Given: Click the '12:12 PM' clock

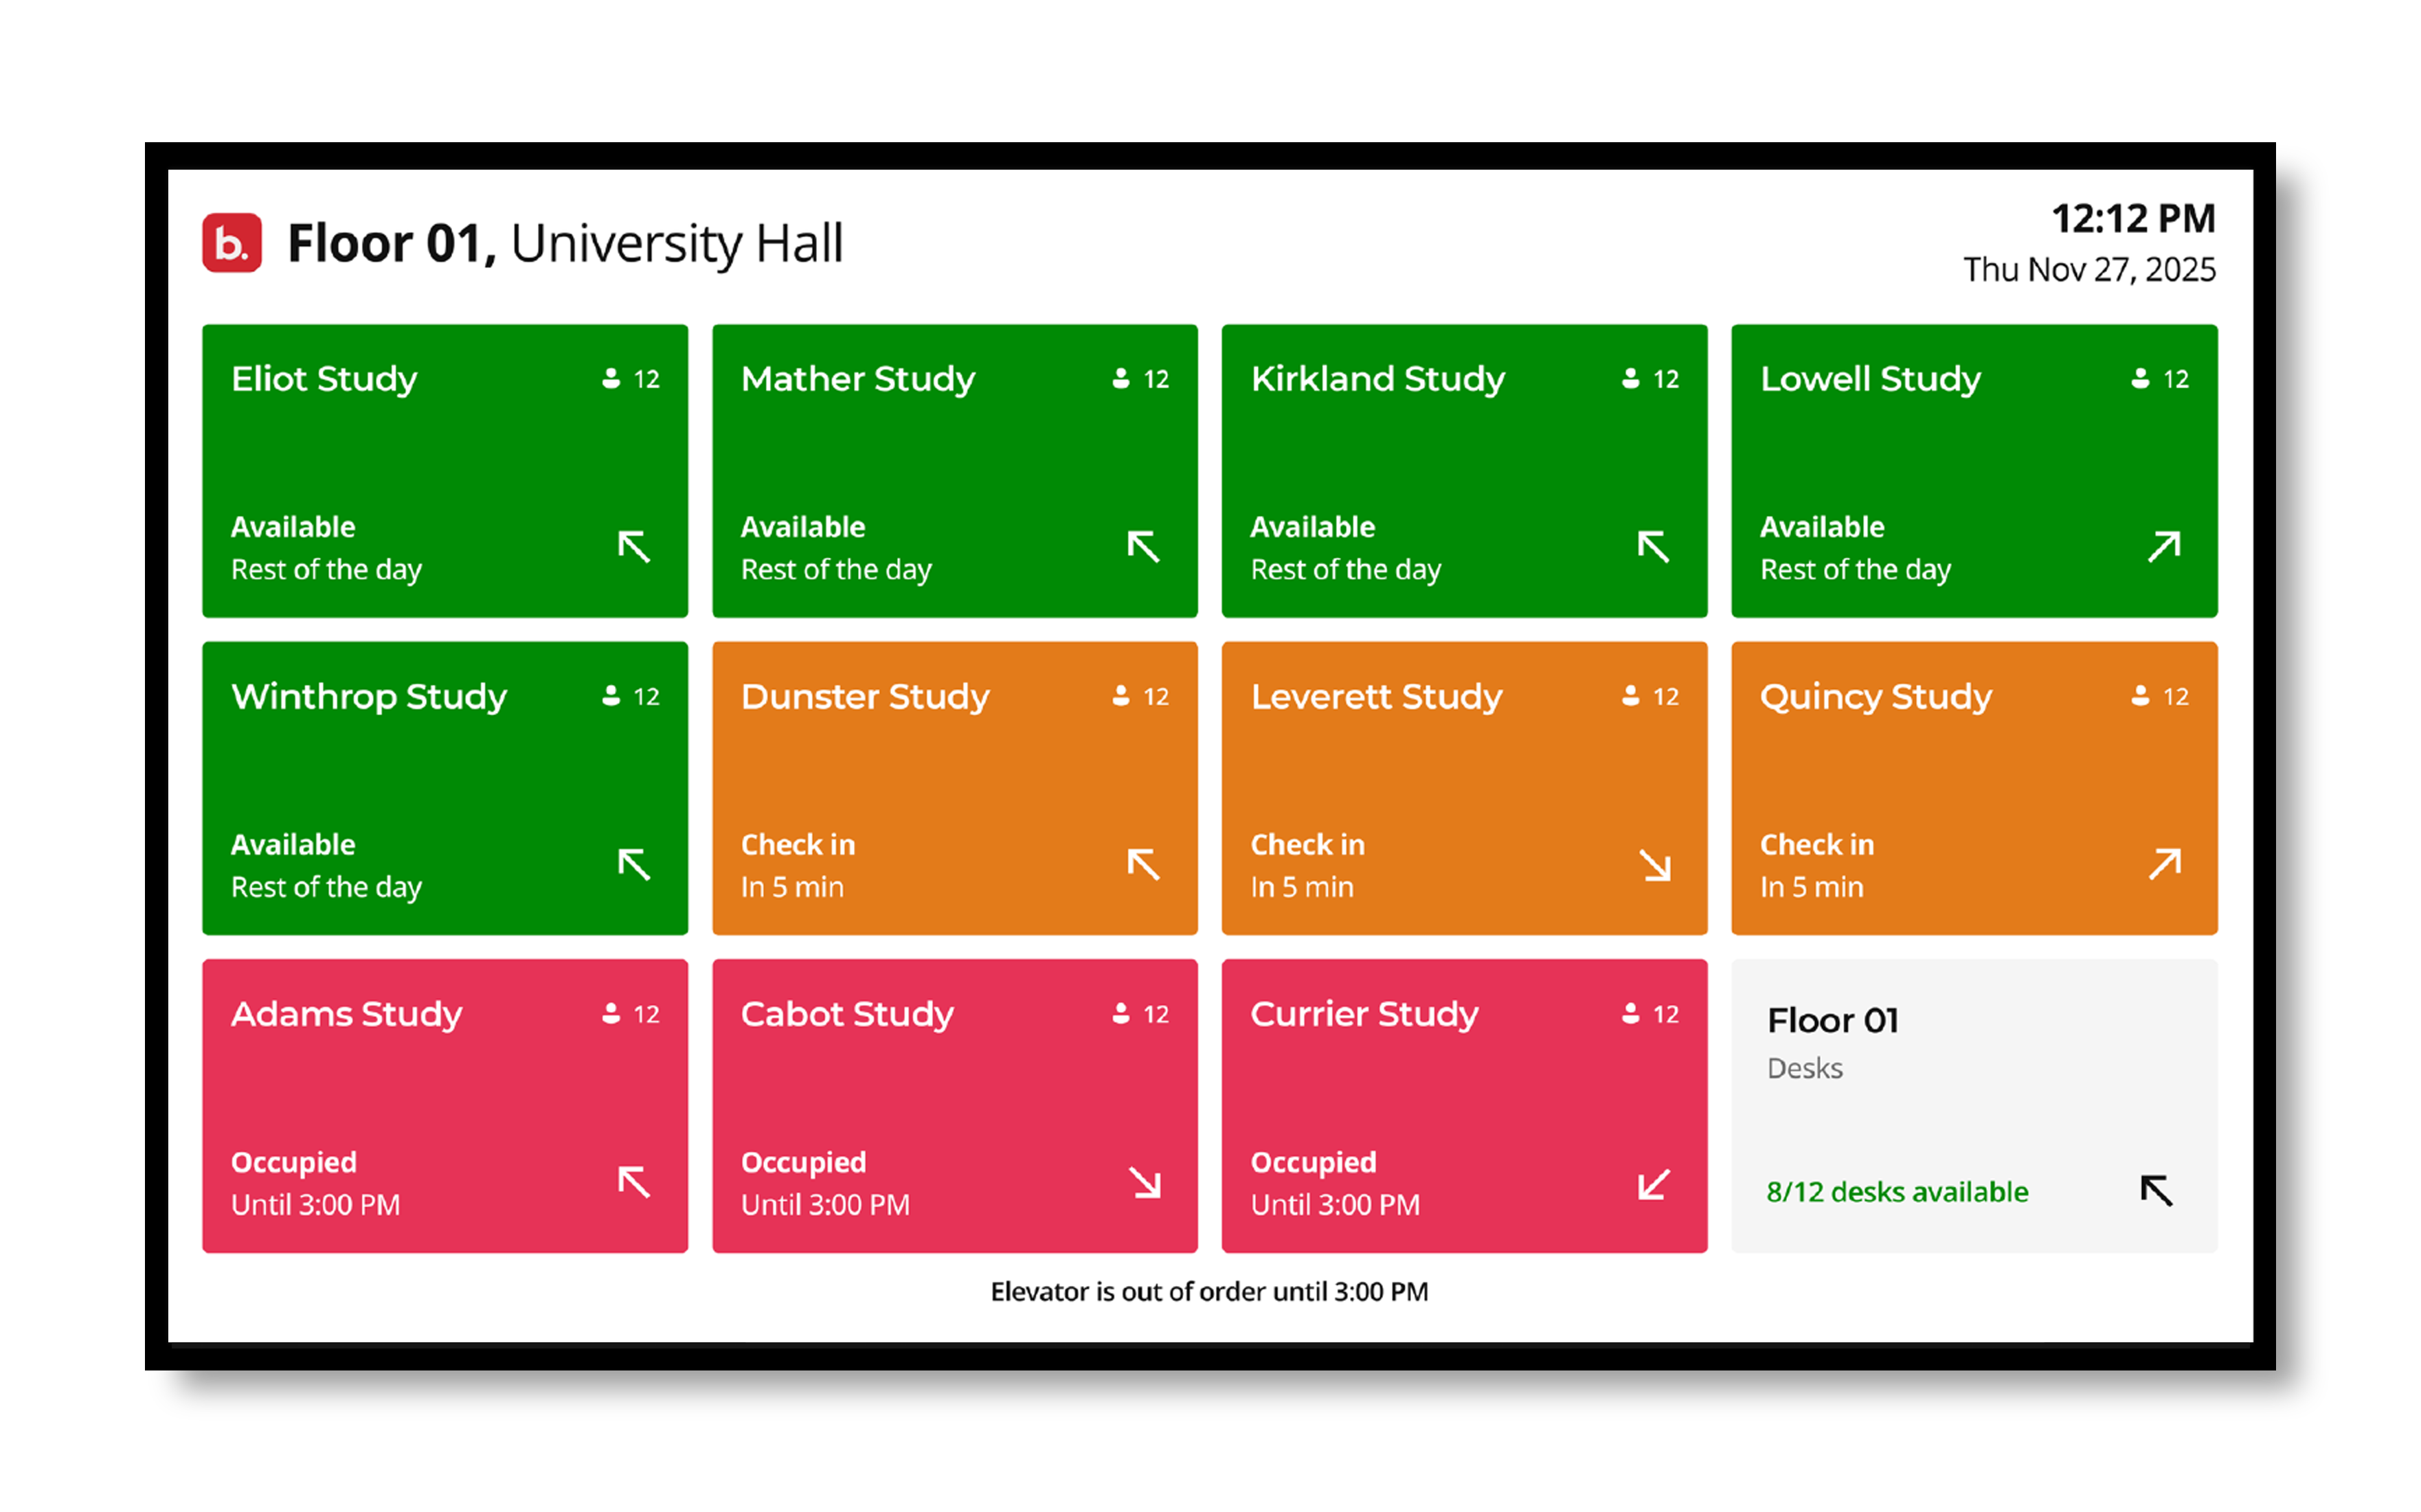Looking at the screenshot, I should [x=2133, y=219].
